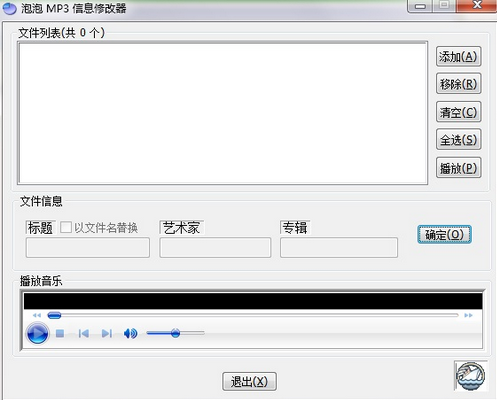The width and height of the screenshot is (497, 400).
Task: Click the volume slider handle
Action: pyautogui.click(x=175, y=333)
